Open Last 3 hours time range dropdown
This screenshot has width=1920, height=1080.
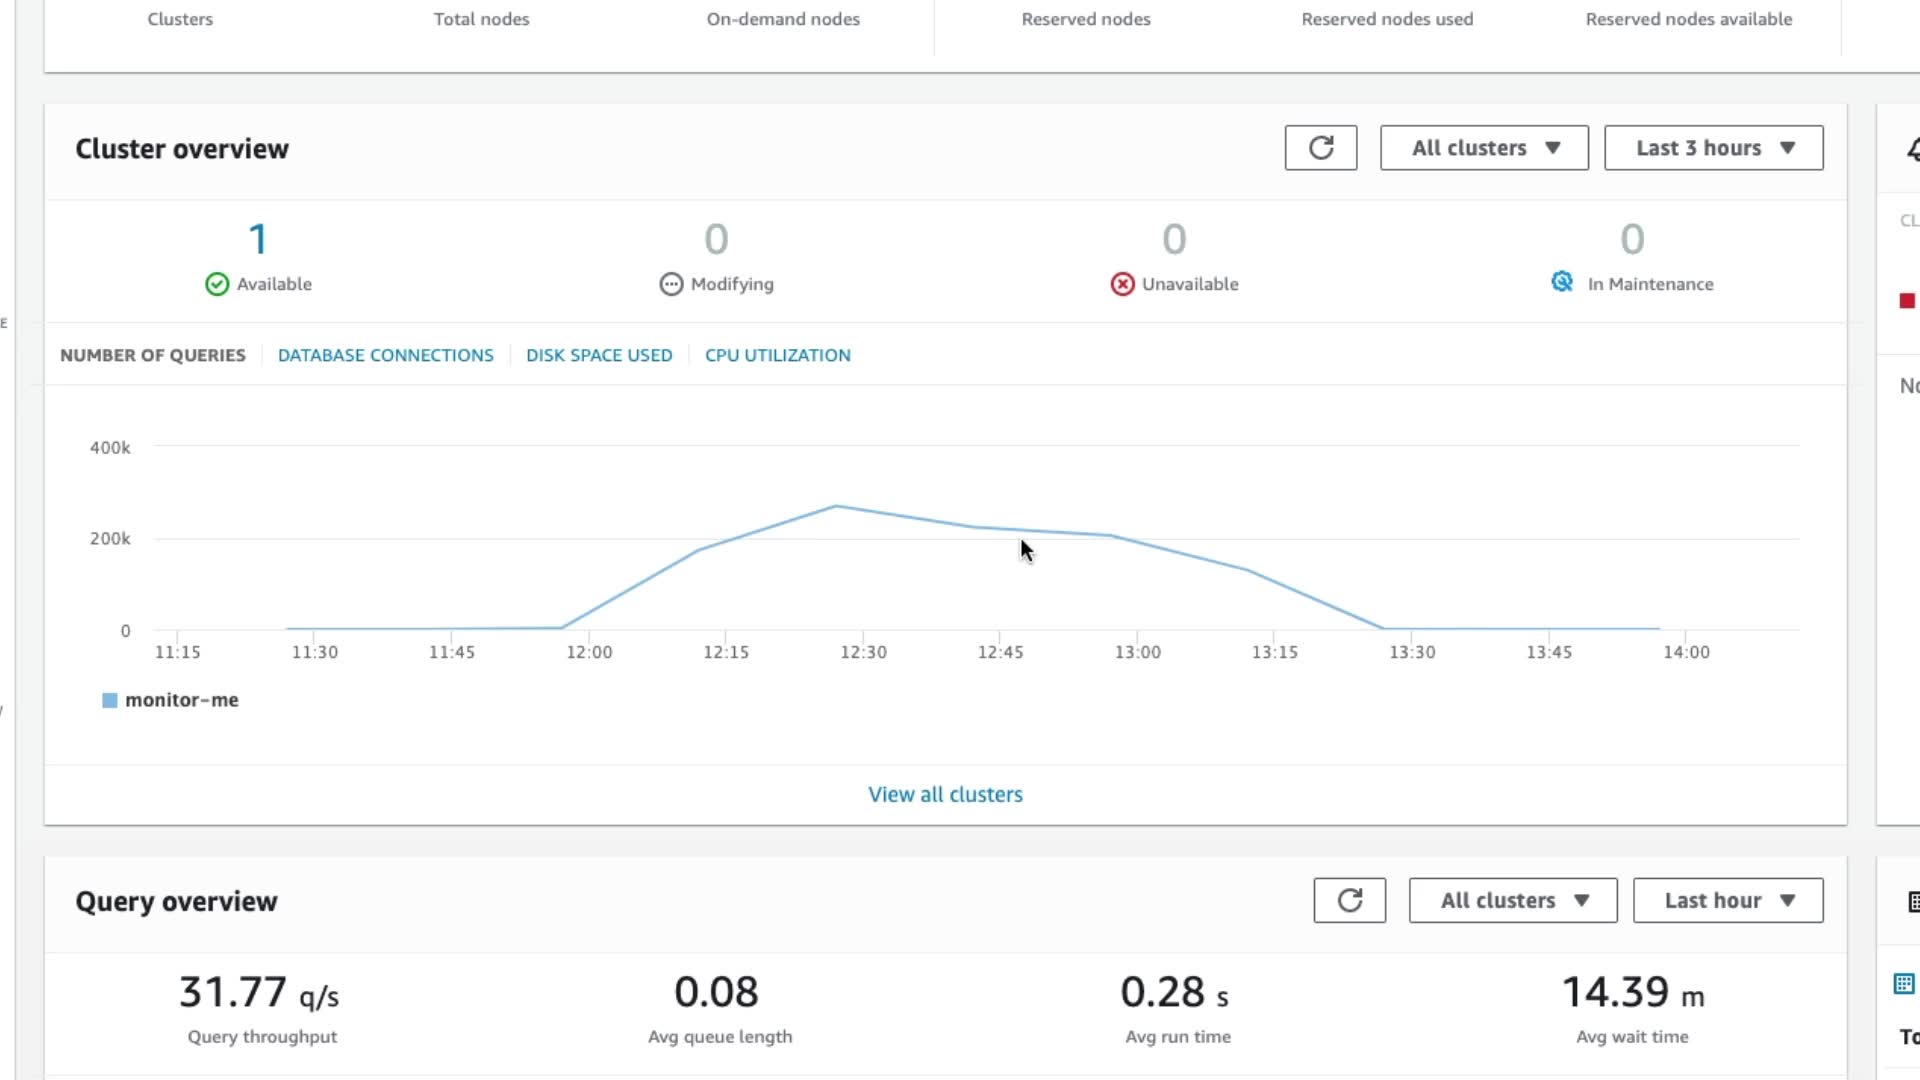[1713, 148]
